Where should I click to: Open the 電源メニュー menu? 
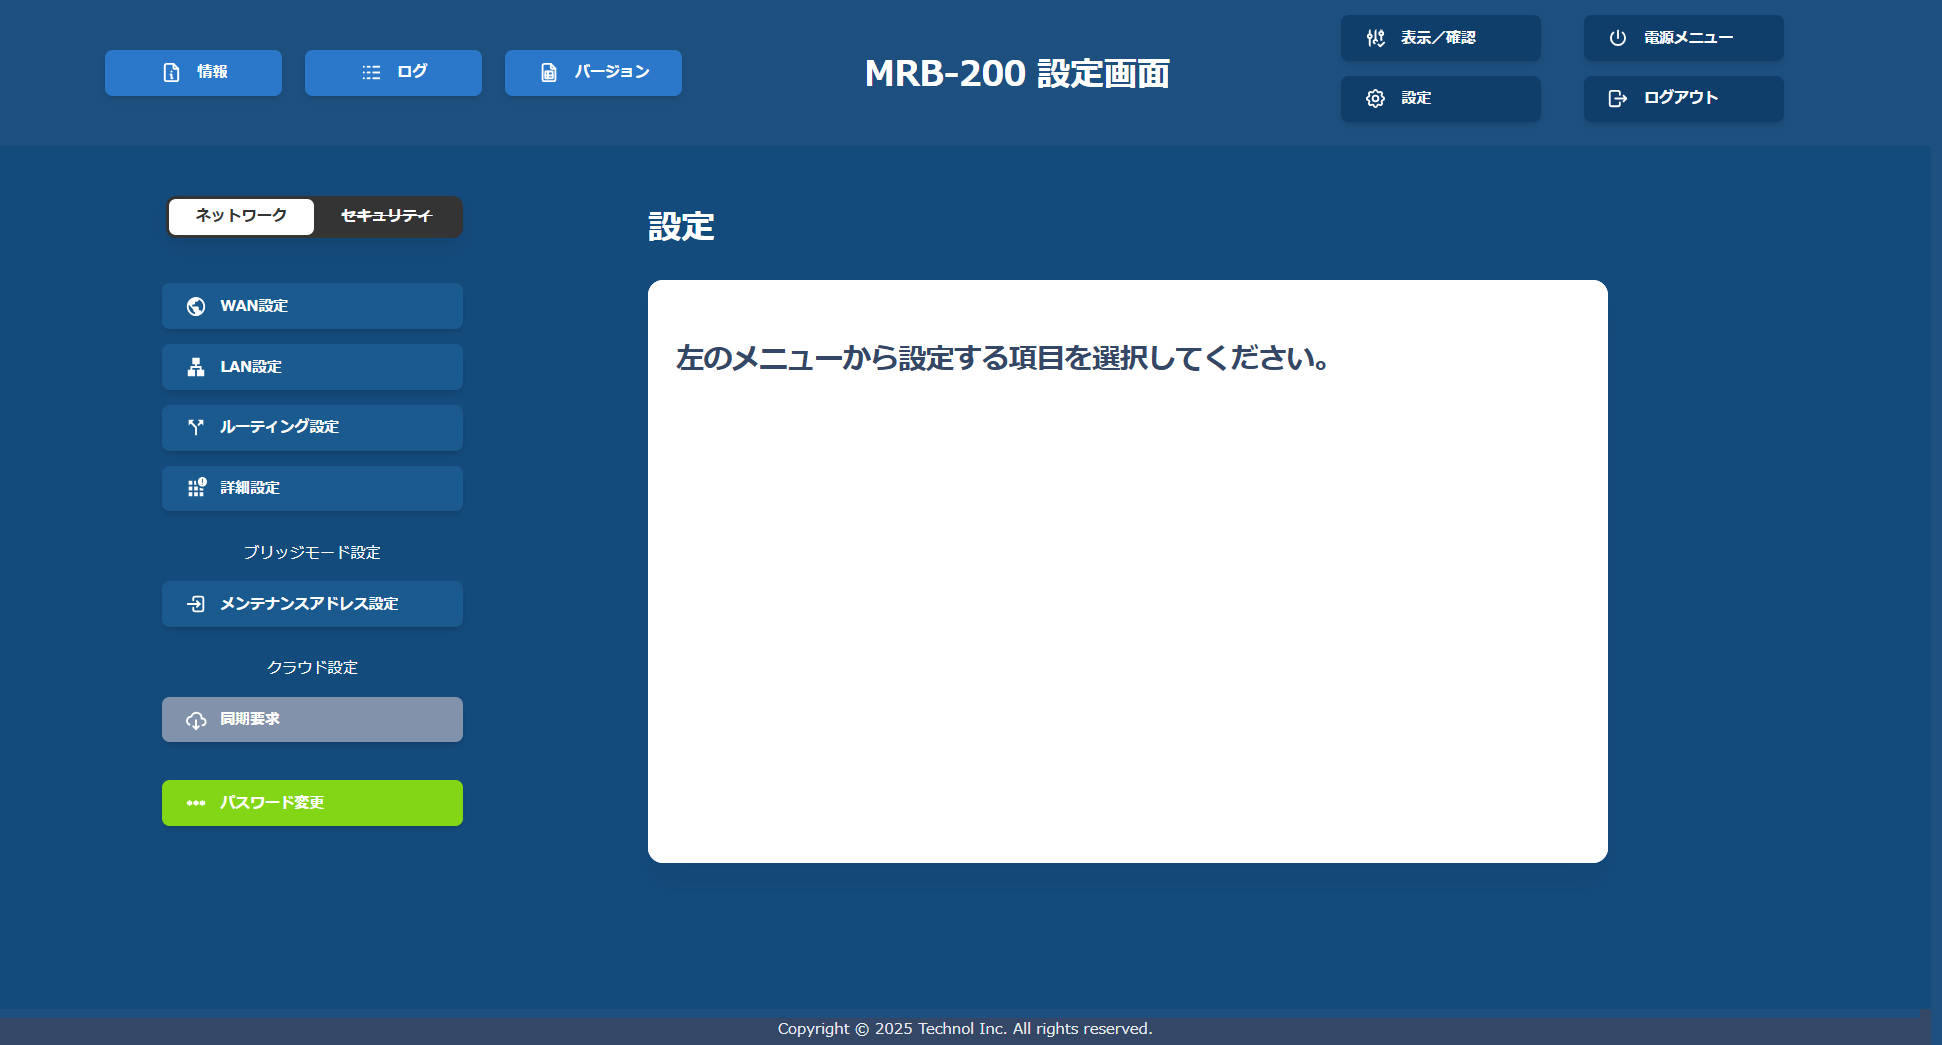[1683, 38]
